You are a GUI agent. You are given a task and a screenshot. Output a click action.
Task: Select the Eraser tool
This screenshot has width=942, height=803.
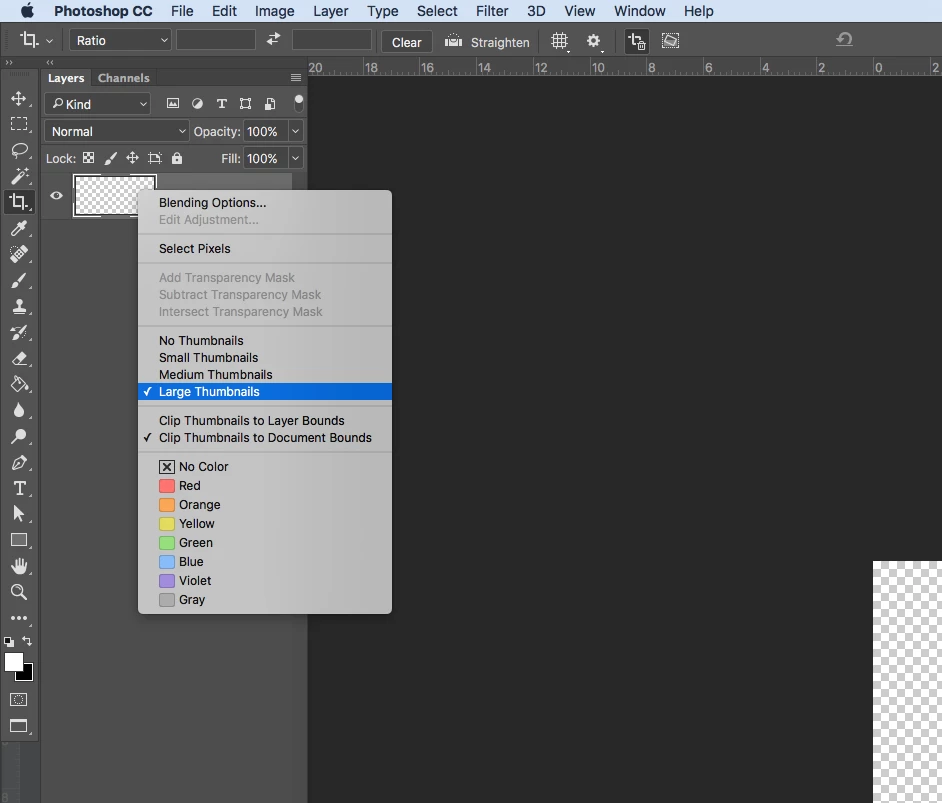click(19, 359)
